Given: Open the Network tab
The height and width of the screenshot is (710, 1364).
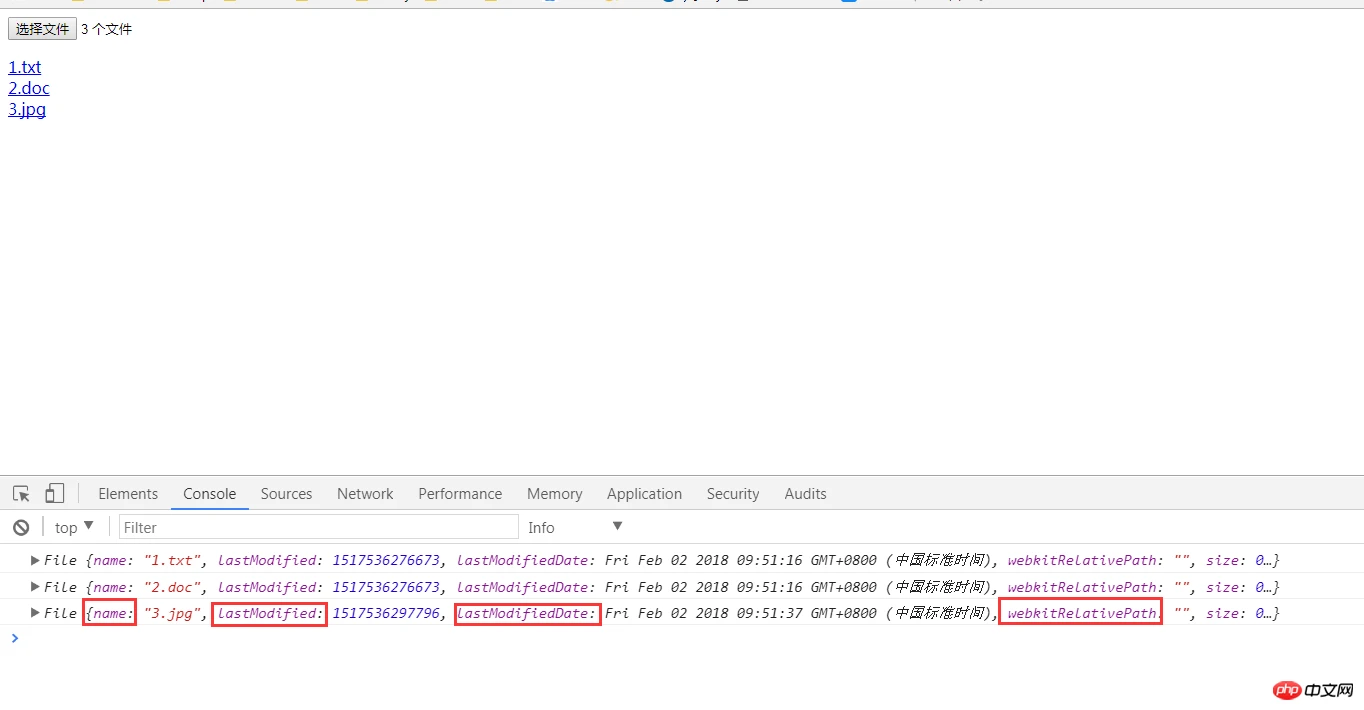Looking at the screenshot, I should [365, 494].
